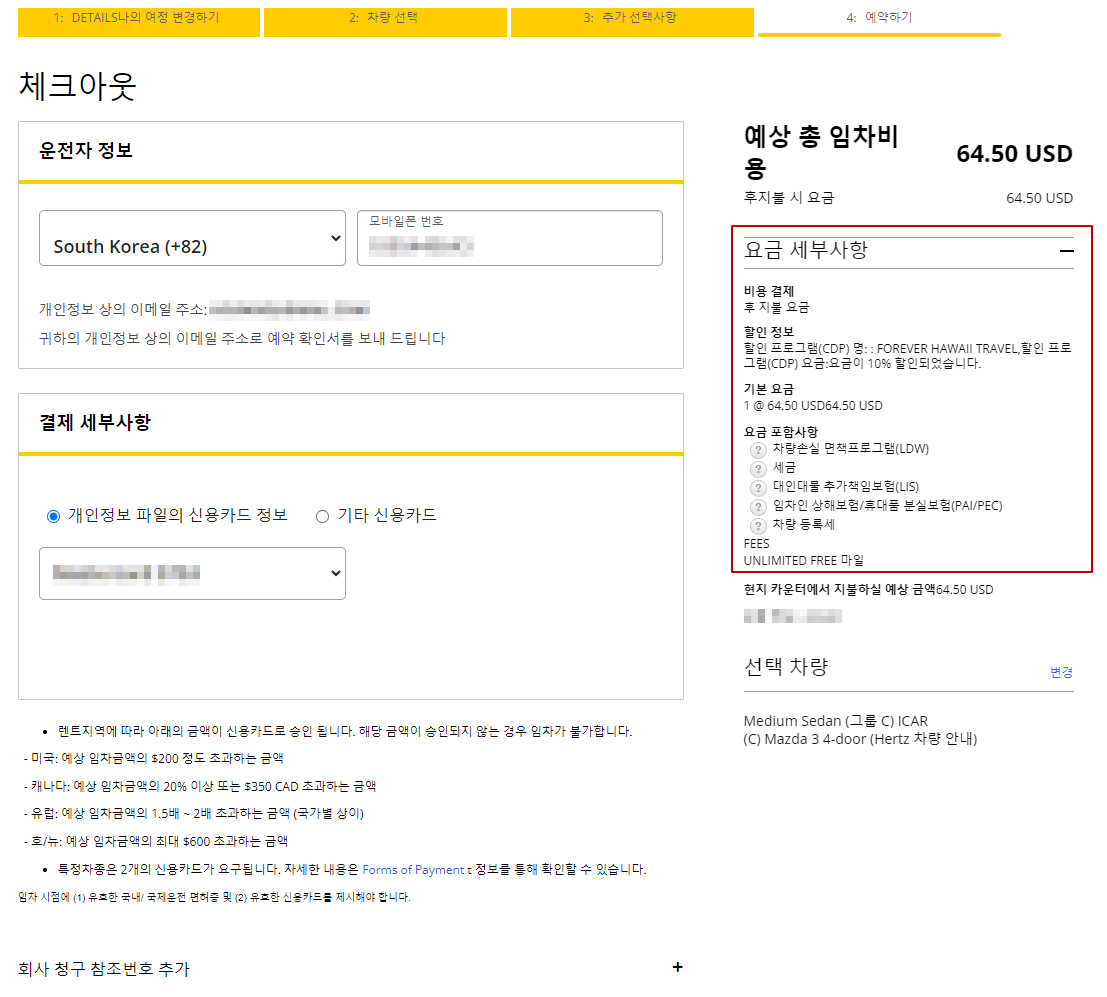The height and width of the screenshot is (997, 1107).
Task: Collapse the 요금 세부사항 panel
Action: tap(1065, 250)
